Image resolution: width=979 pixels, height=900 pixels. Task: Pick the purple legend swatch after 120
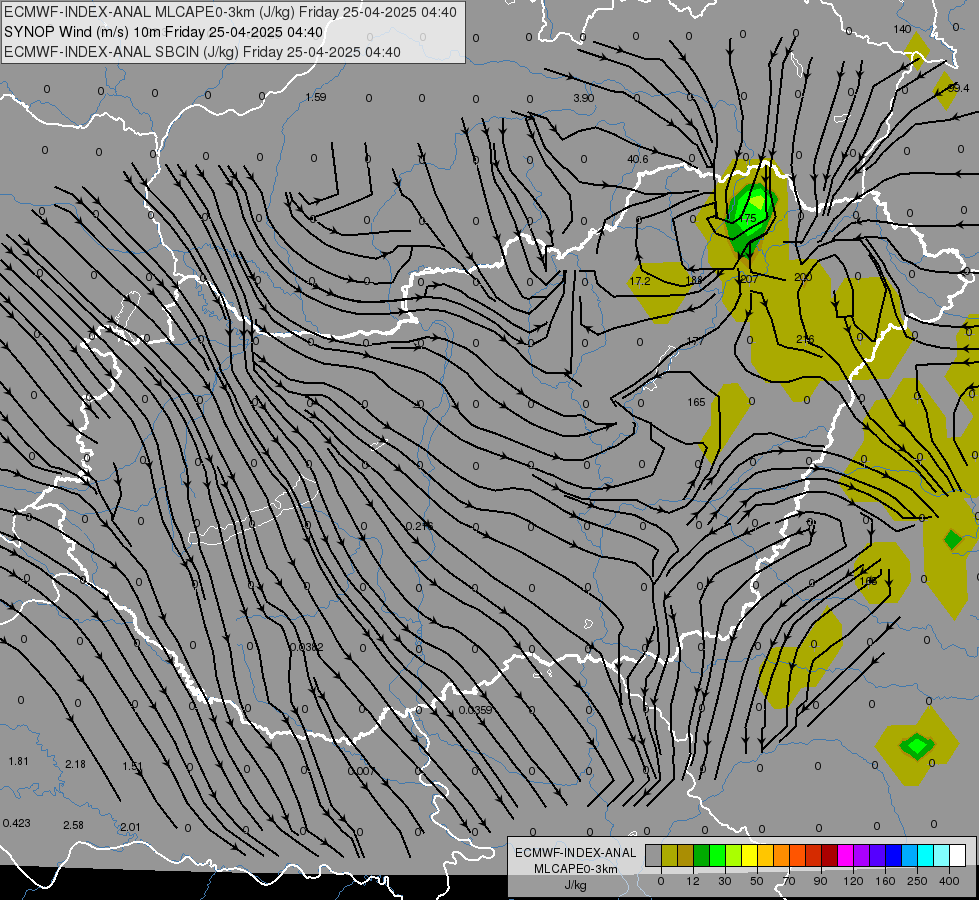(861, 855)
